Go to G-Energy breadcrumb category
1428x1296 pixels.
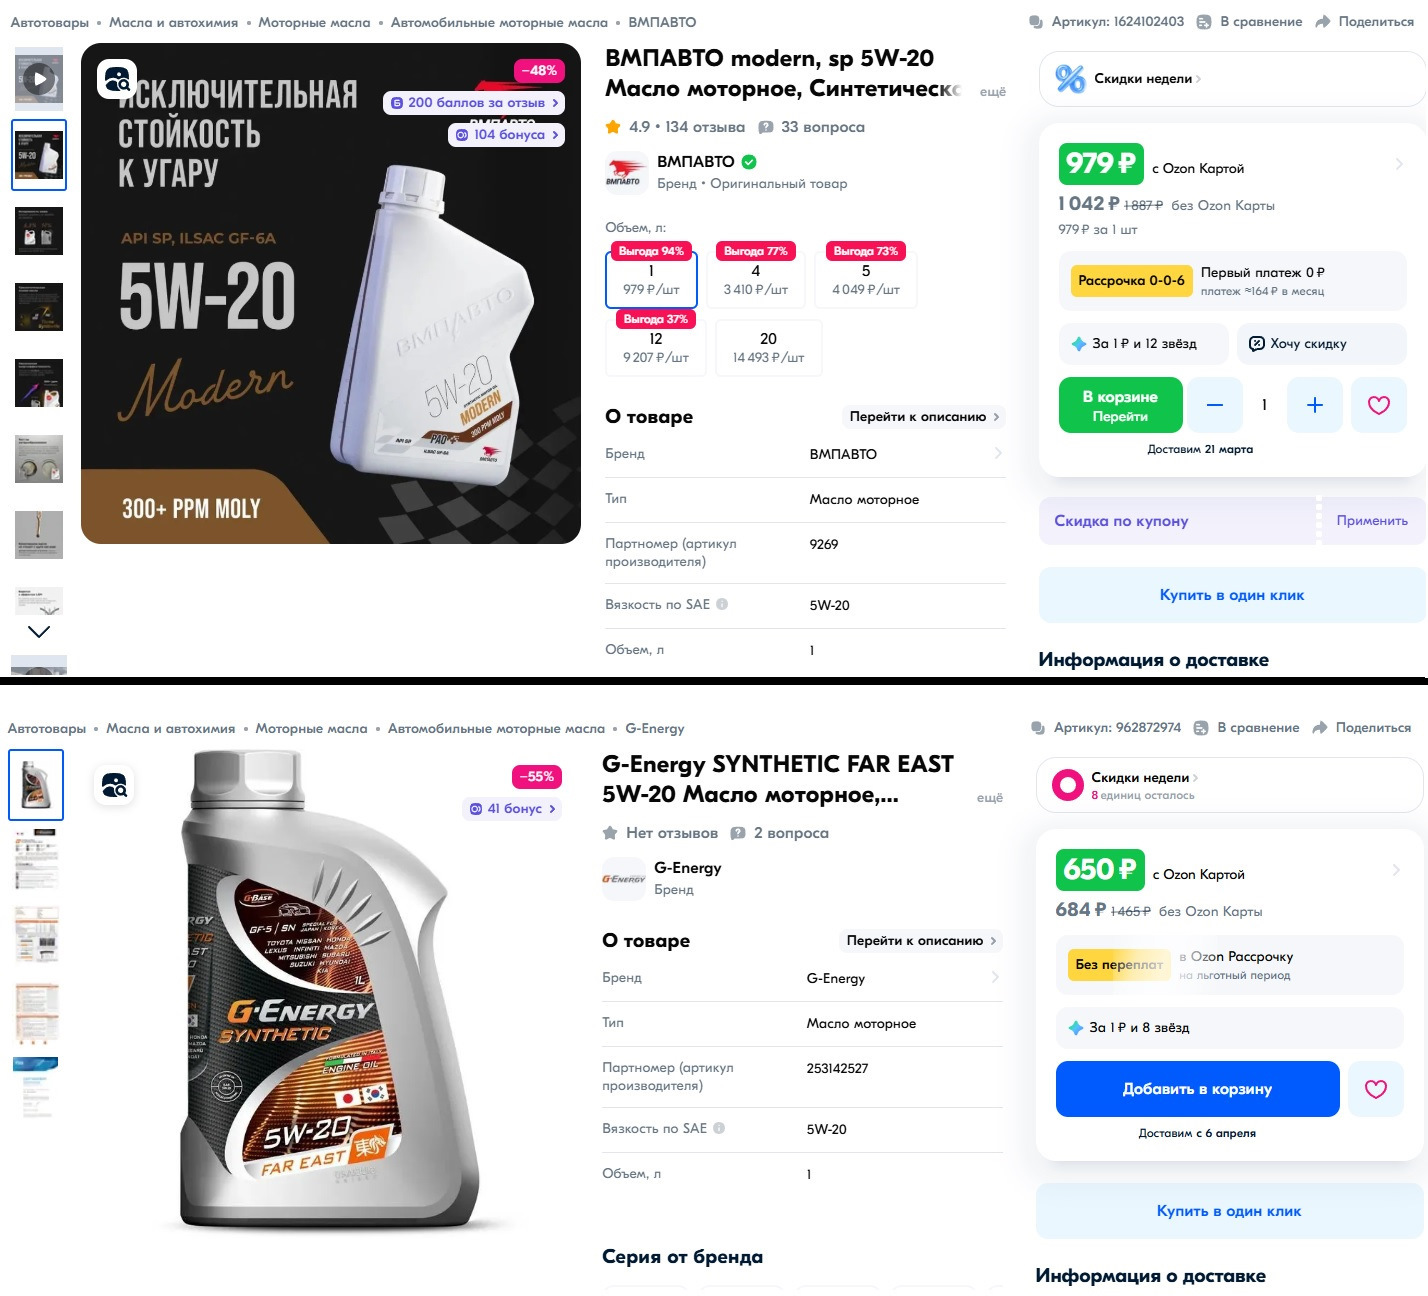[x=655, y=729]
